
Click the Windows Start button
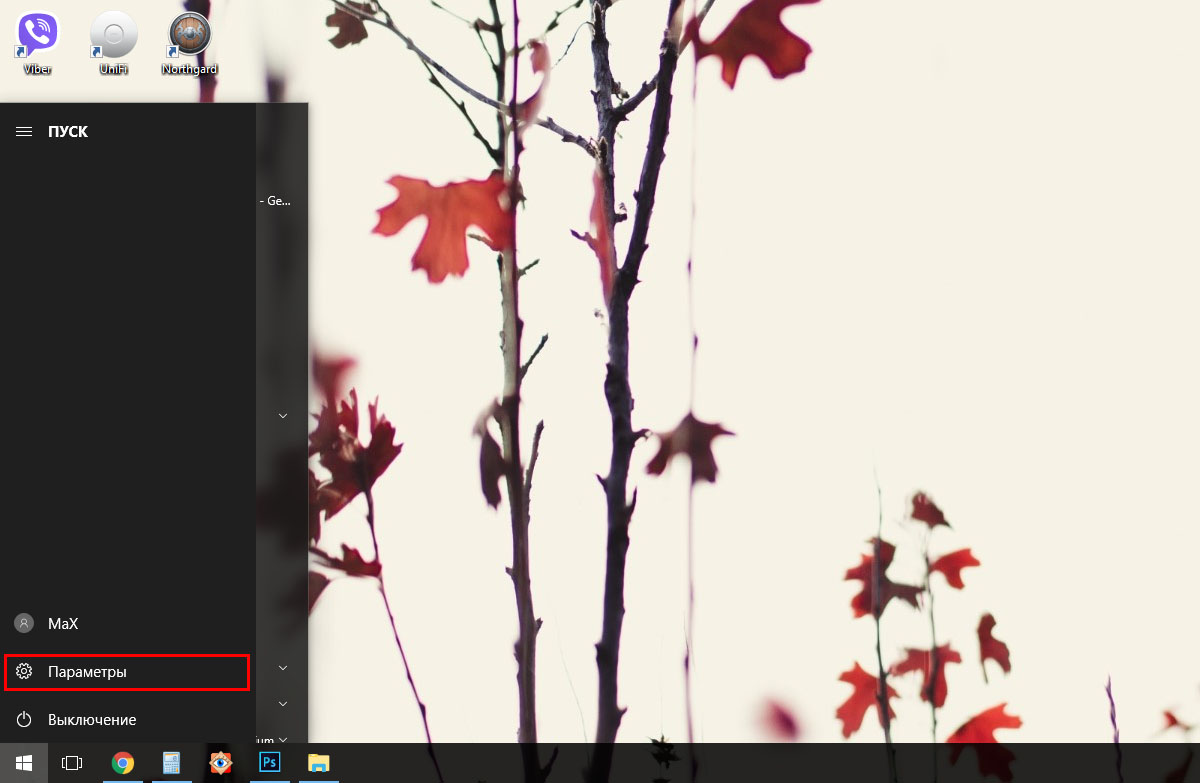[23, 763]
